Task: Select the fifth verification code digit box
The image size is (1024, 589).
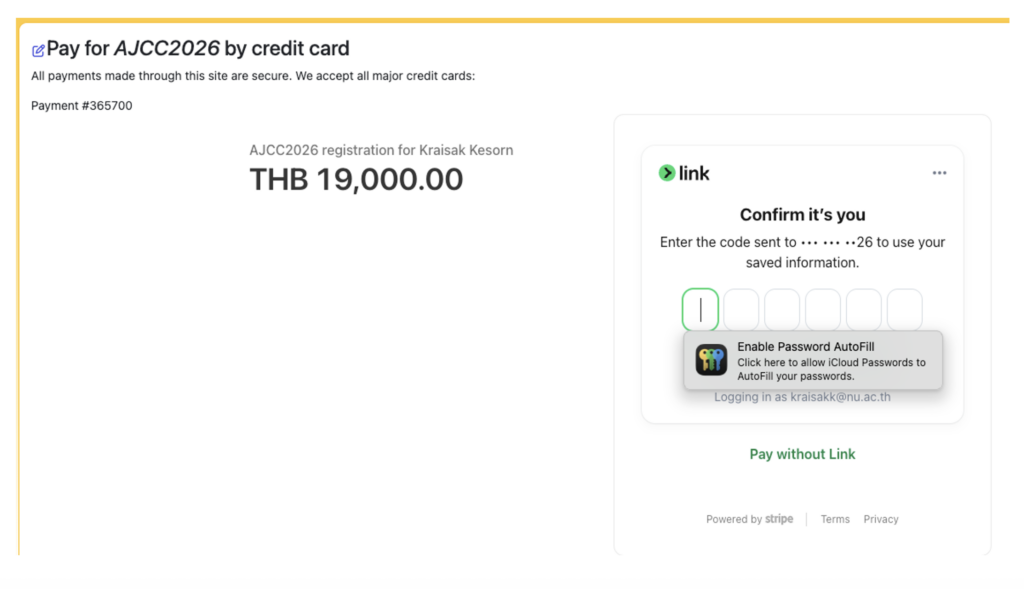Action: point(864,310)
